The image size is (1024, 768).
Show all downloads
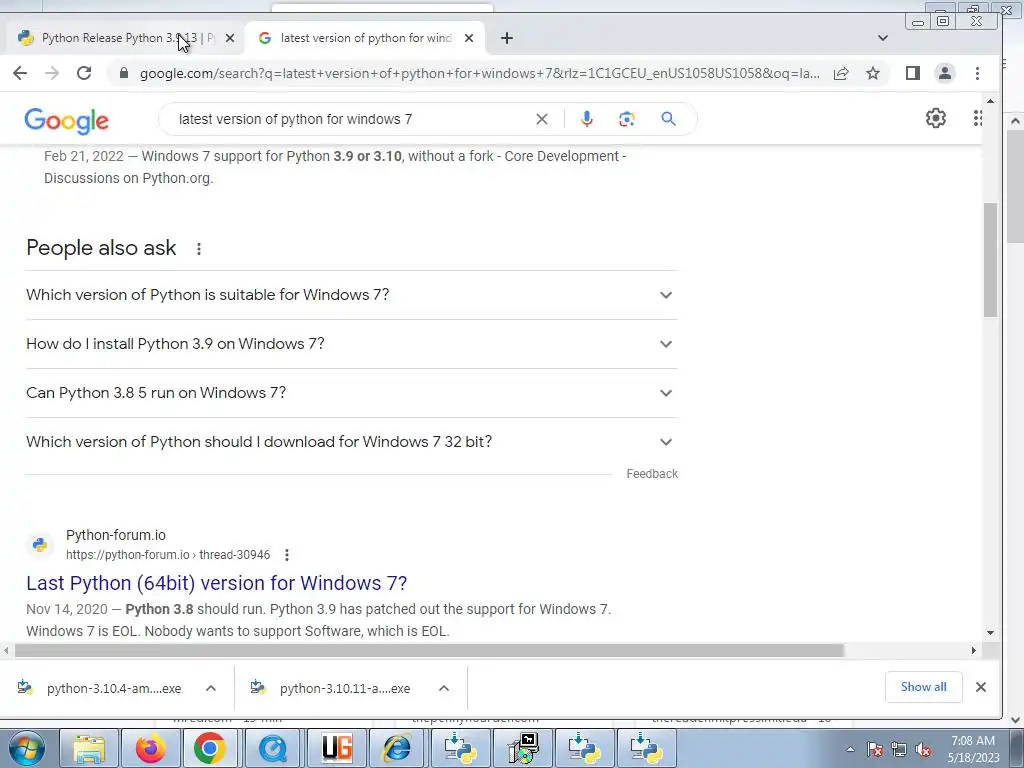pos(923,687)
